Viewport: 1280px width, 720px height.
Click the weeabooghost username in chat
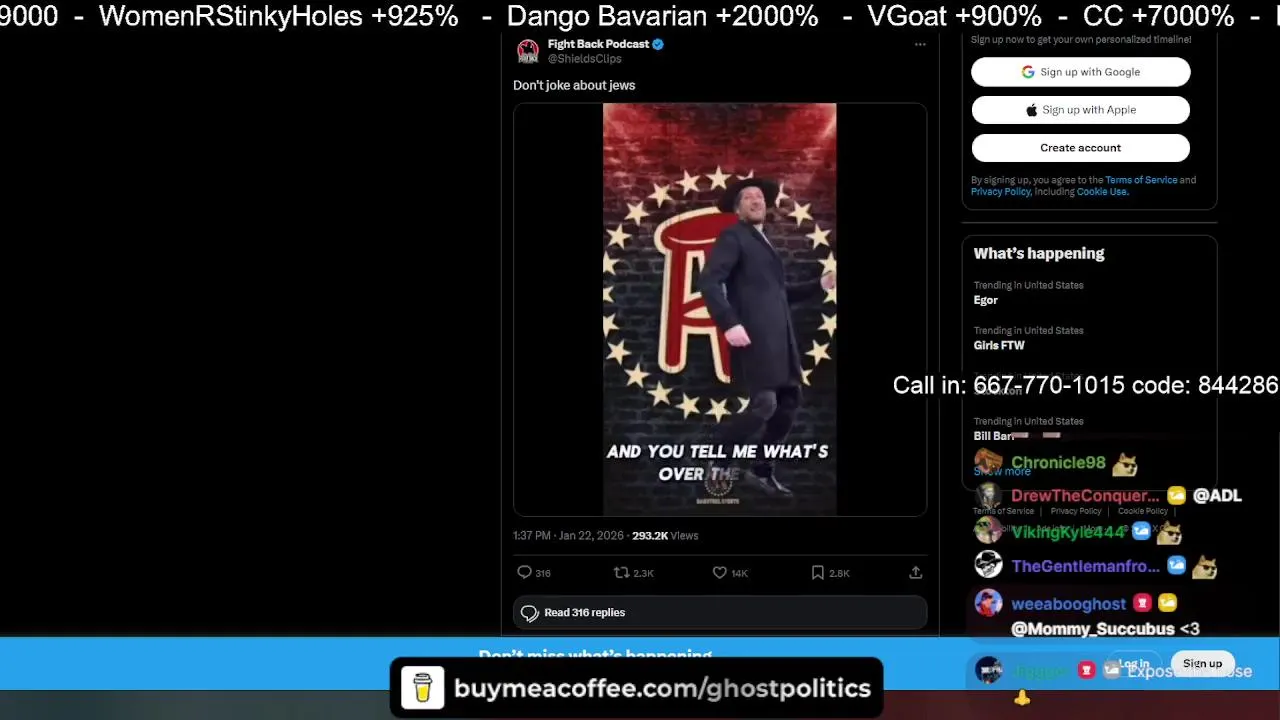[1068, 604]
